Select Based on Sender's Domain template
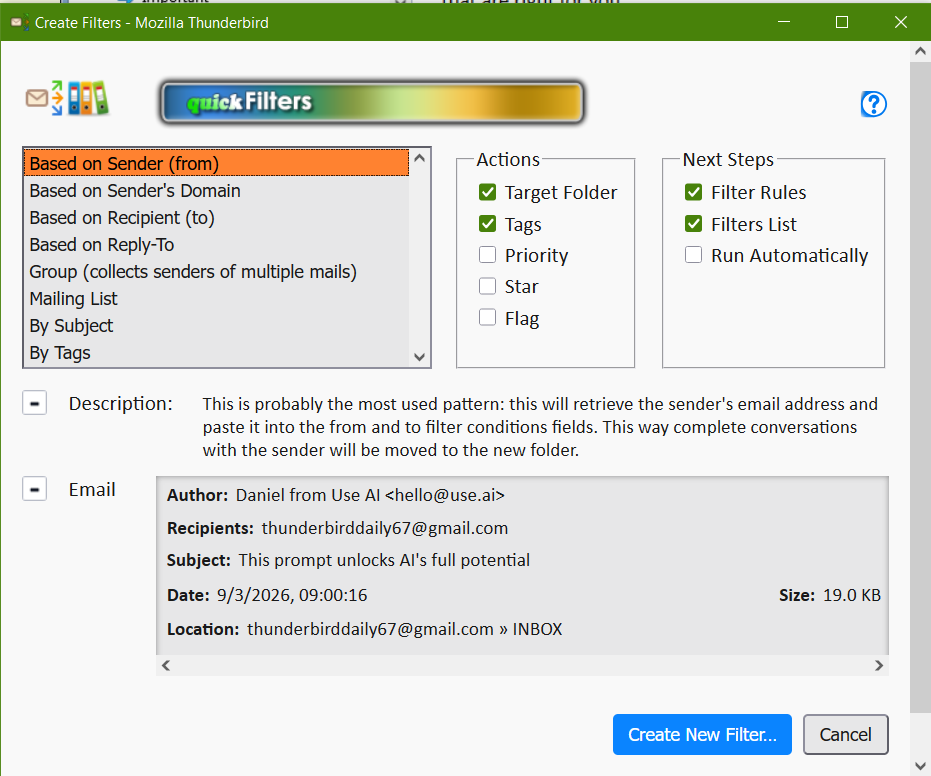Screen dimensions: 931x776 tap(135, 190)
